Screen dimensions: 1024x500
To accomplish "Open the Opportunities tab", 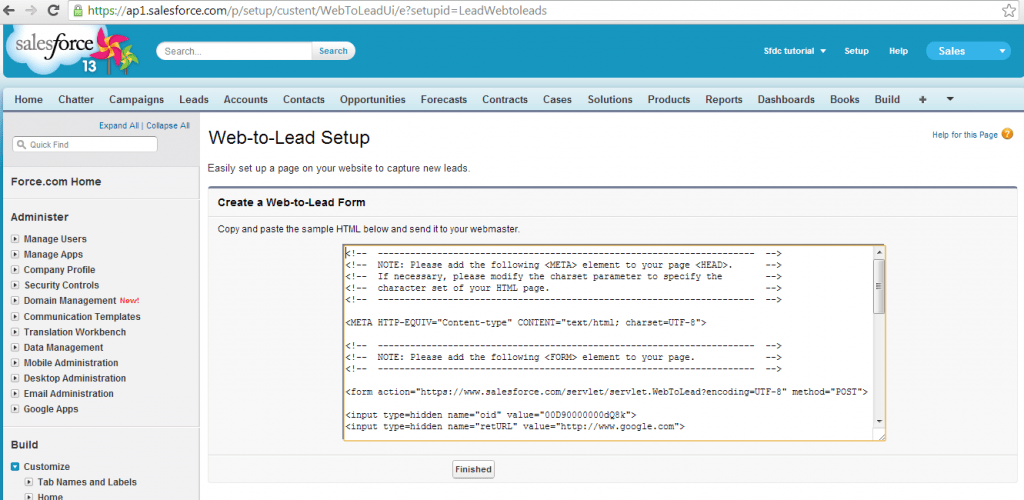I will pos(373,99).
